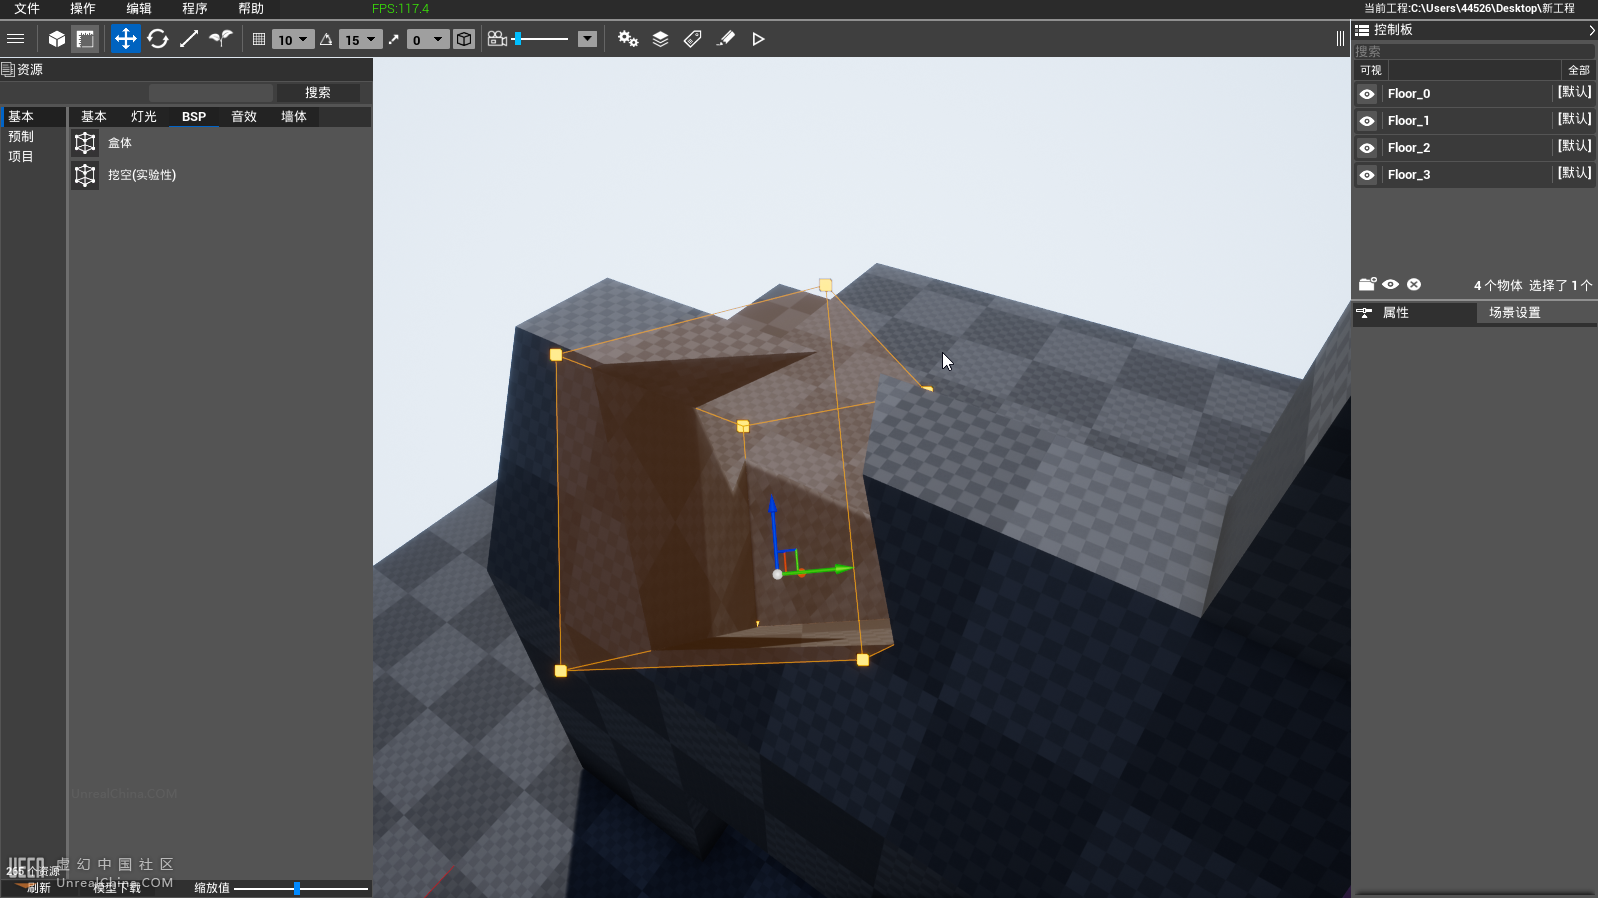This screenshot has width=1598, height=898.
Task: Click the 搜索 button in resources panel
Action: point(318,93)
